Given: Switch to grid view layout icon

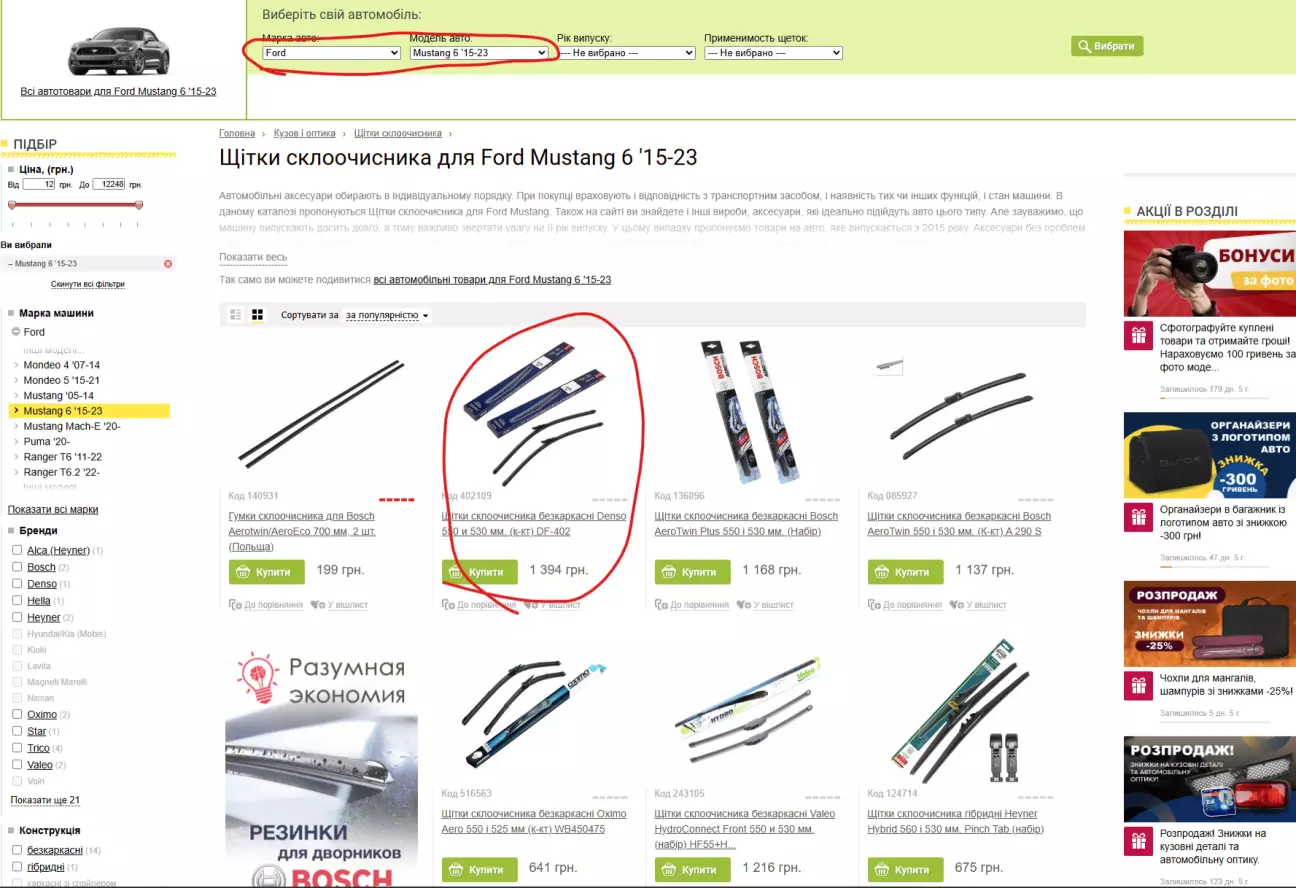Looking at the screenshot, I should pyautogui.click(x=257, y=315).
